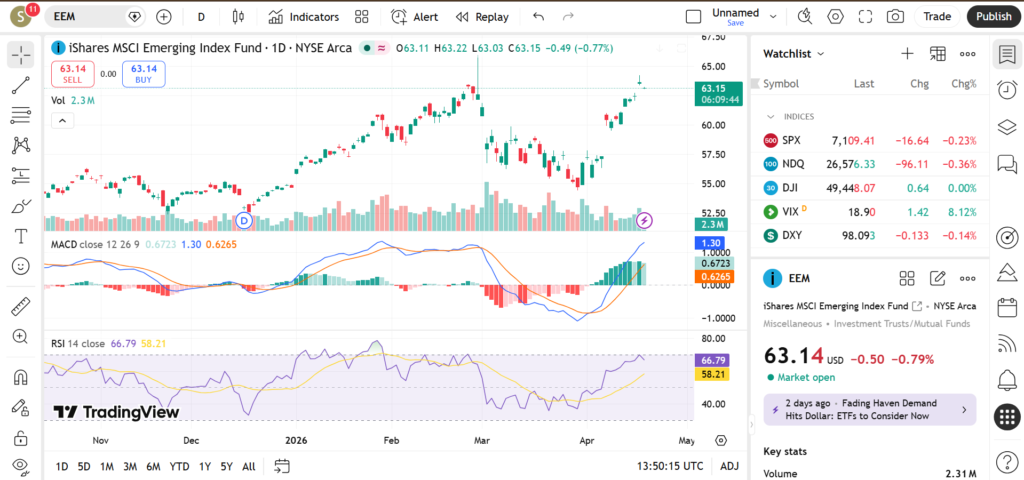Viewport: 1024px width, 480px height.
Task: Open the Measure ruler tool
Action: click(21, 306)
